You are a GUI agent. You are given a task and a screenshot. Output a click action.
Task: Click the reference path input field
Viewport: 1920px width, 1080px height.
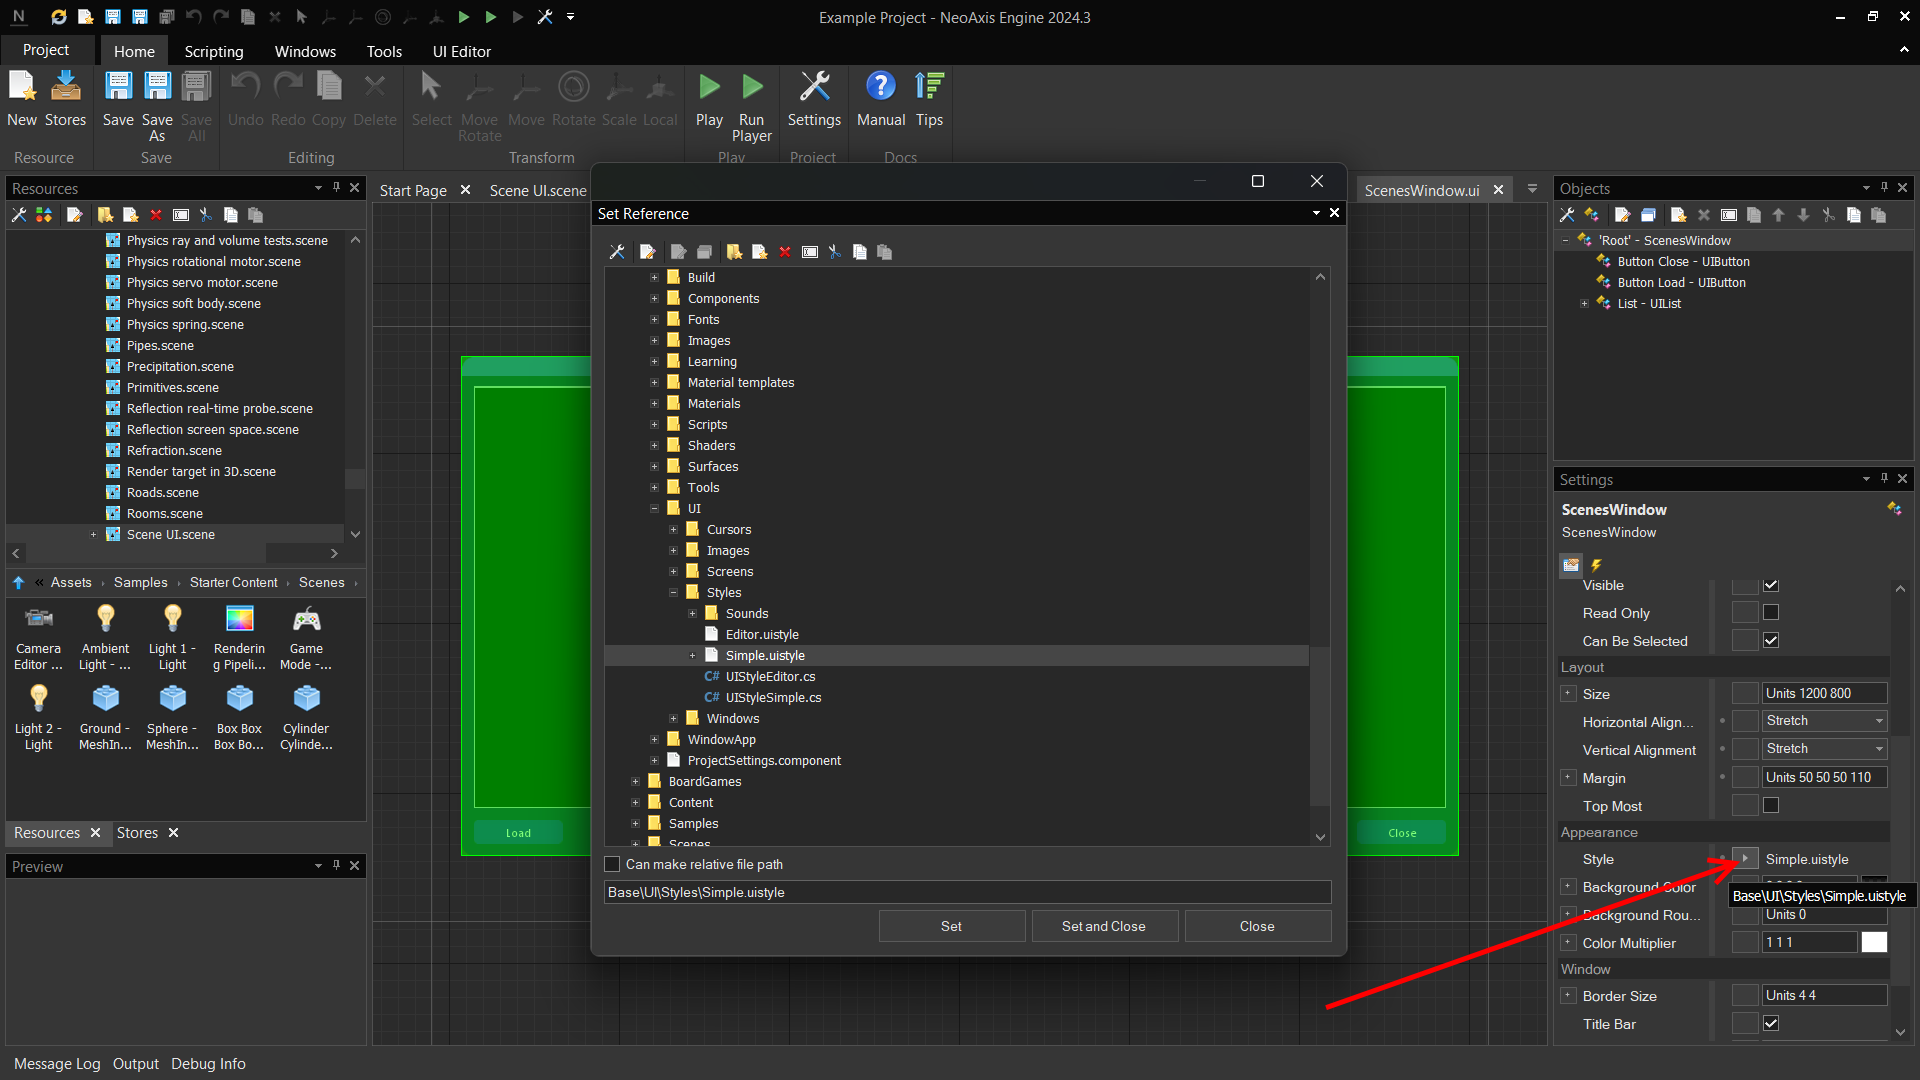(x=967, y=892)
